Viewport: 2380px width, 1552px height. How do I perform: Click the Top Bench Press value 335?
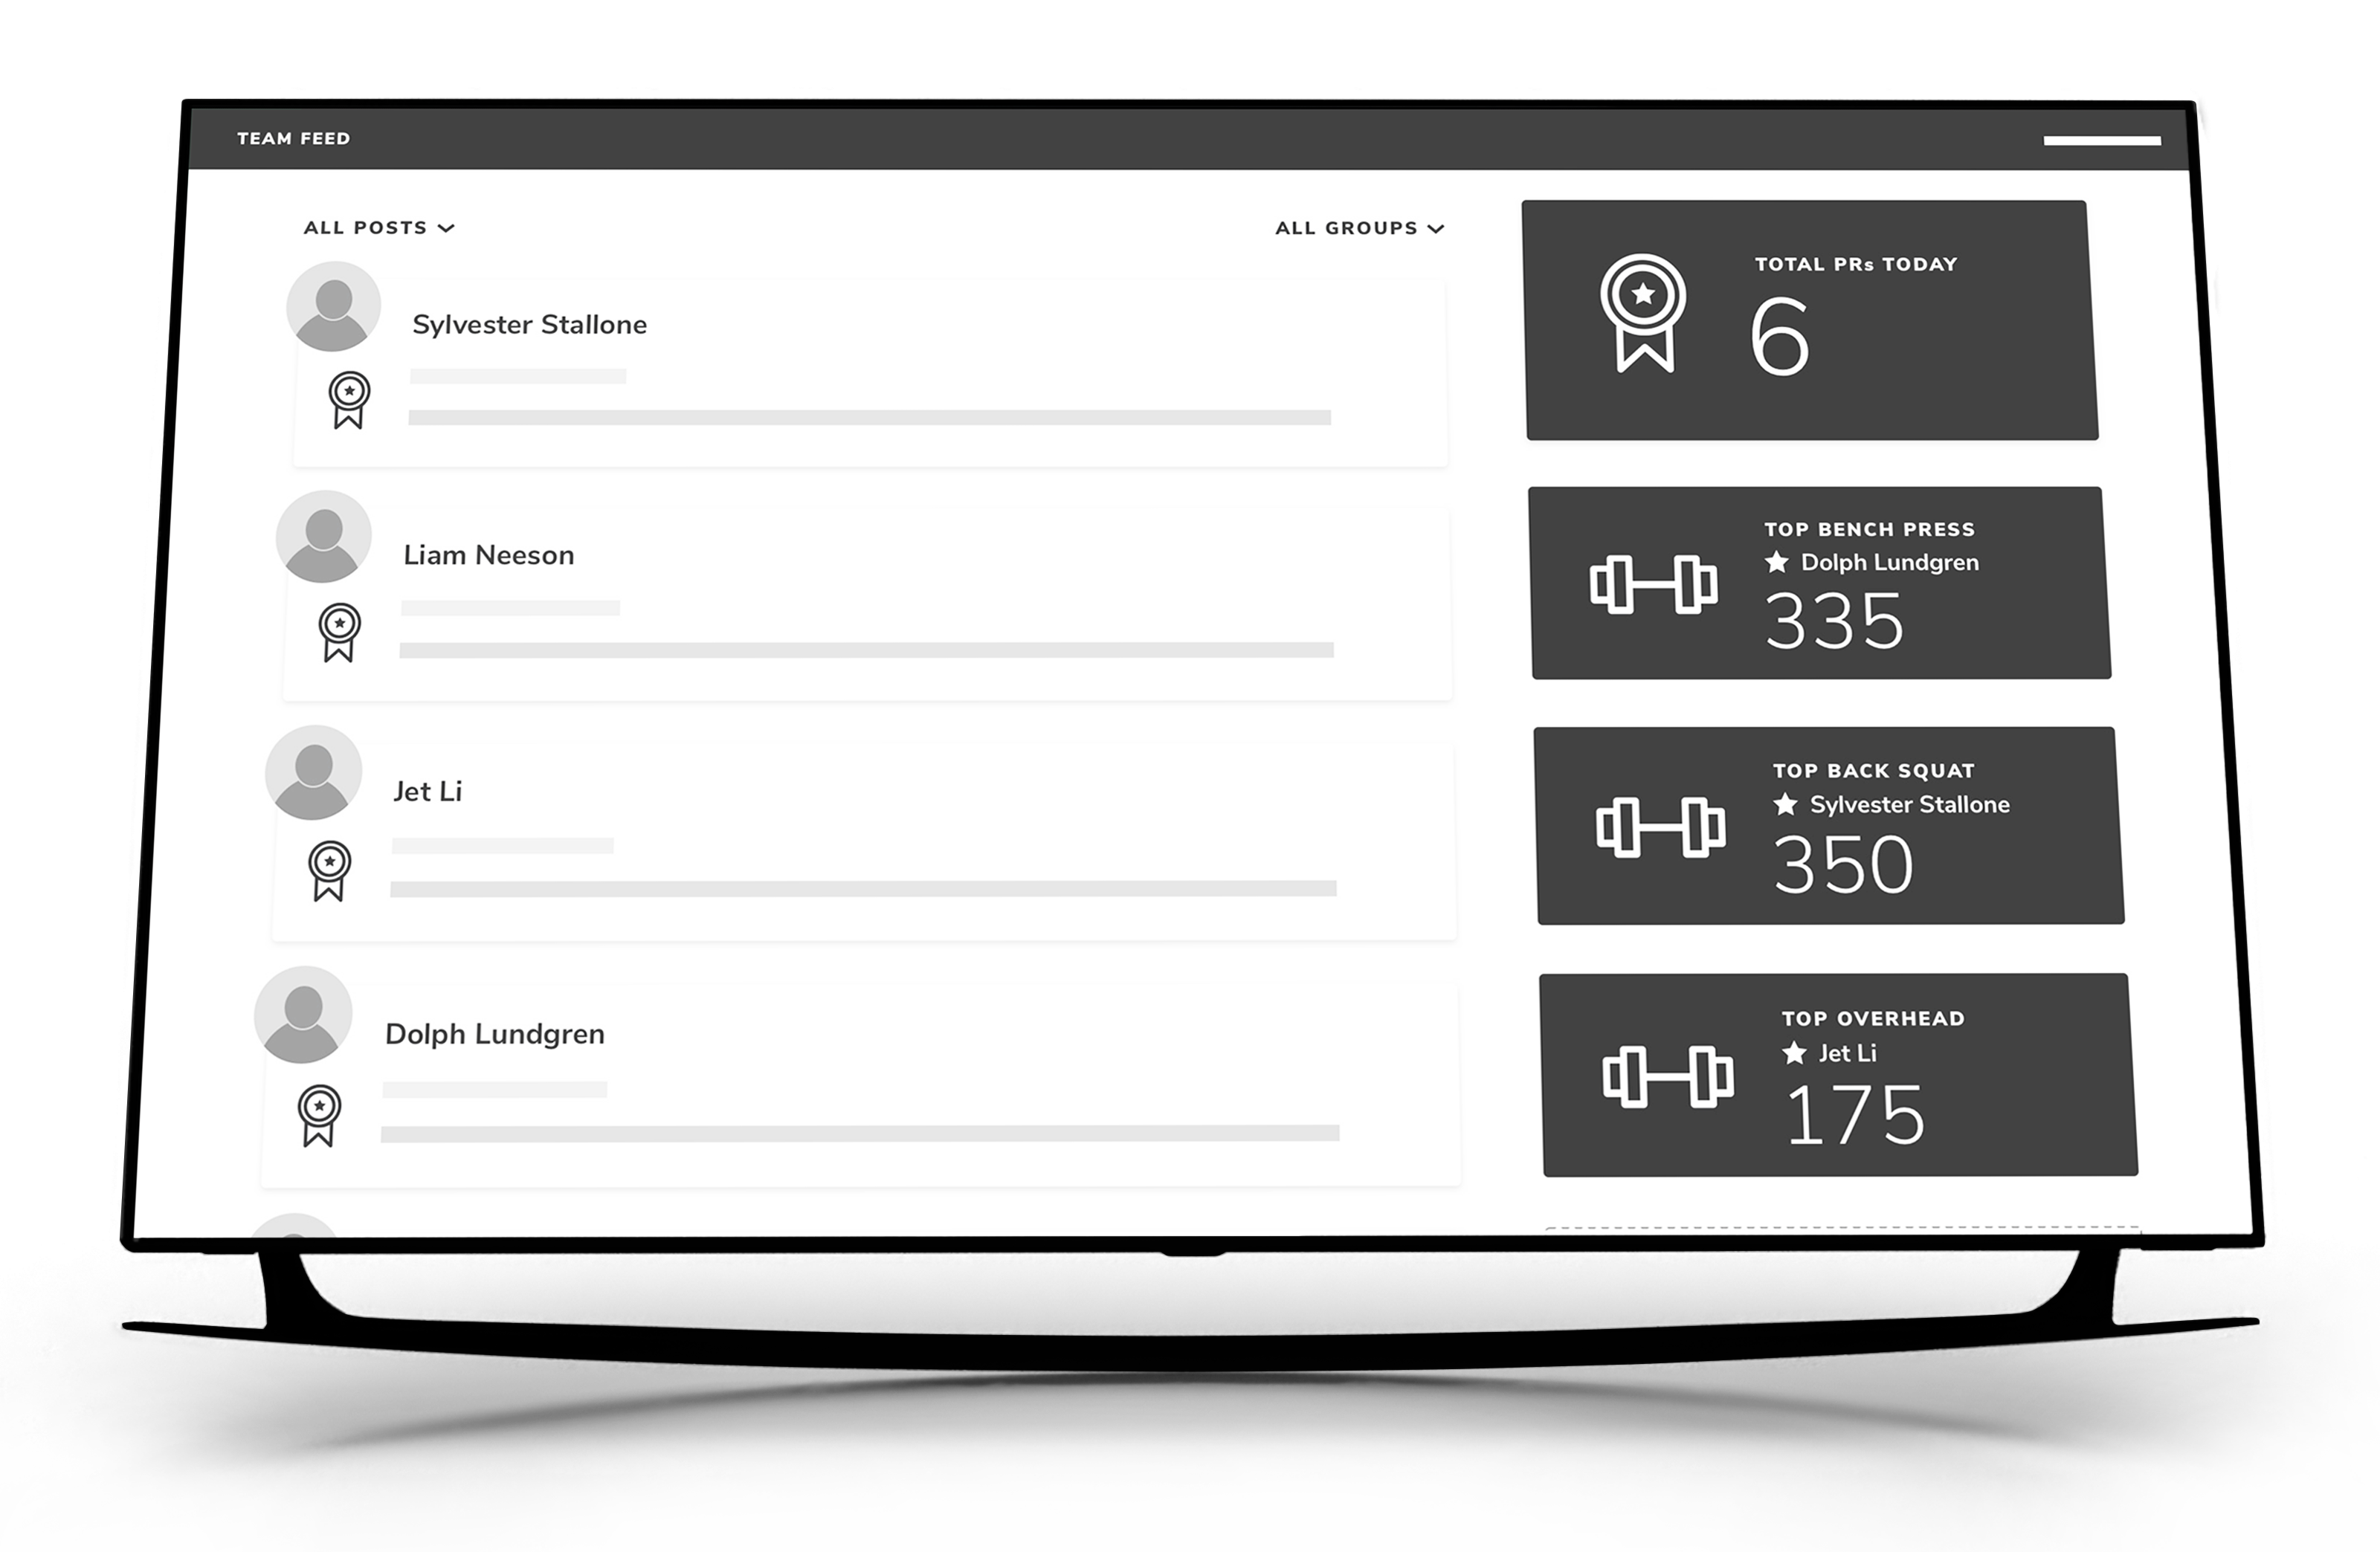pyautogui.click(x=1834, y=621)
